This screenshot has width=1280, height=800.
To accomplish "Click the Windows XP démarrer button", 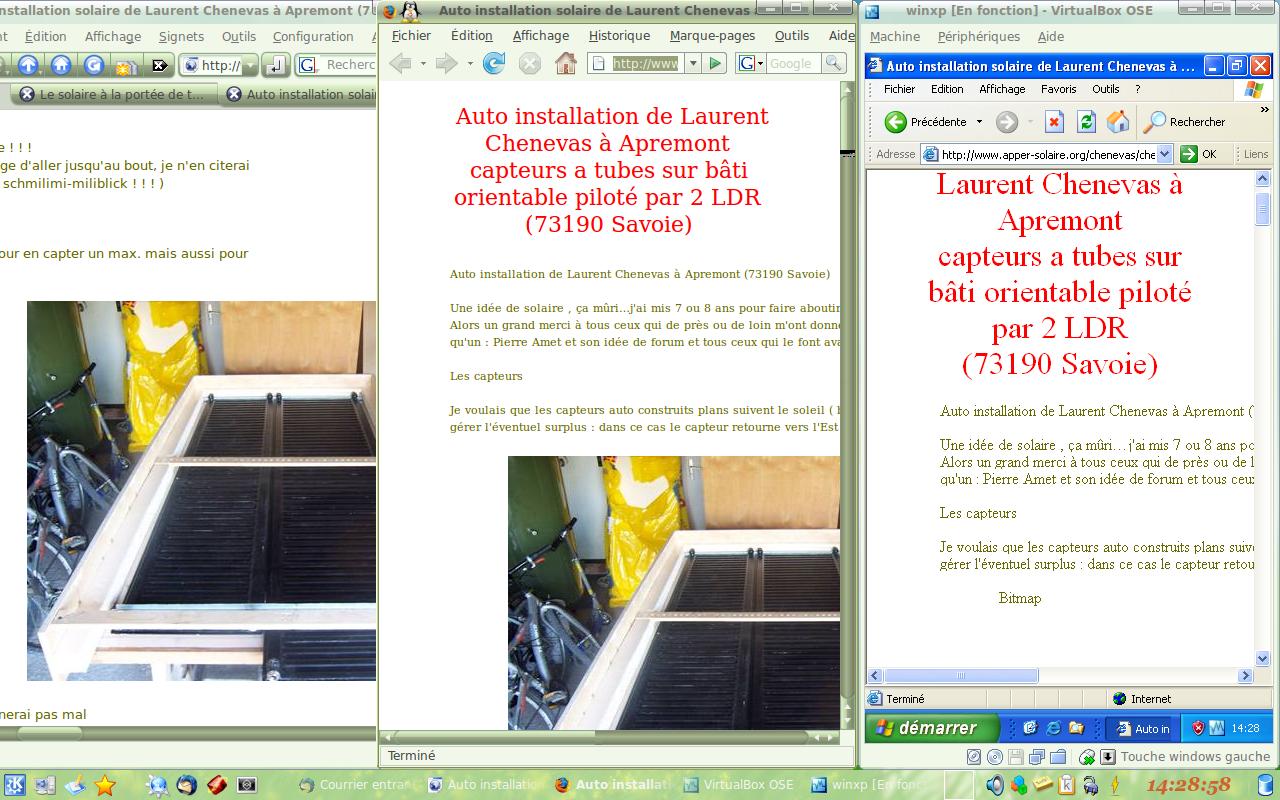I will tap(932, 728).
